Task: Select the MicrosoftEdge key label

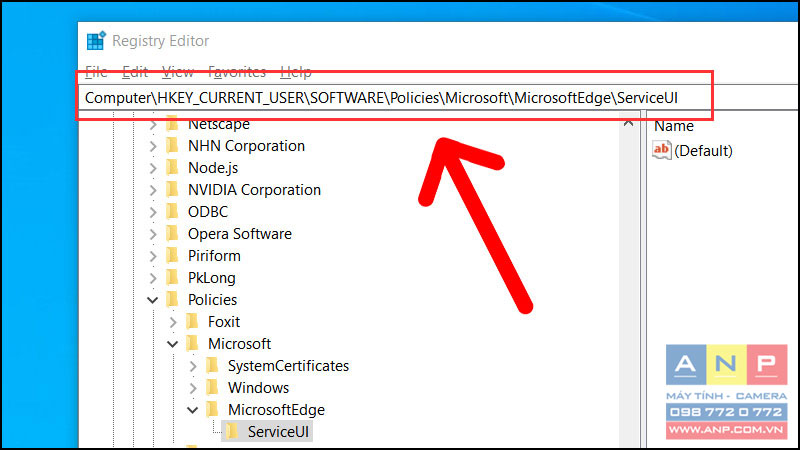Action: pos(276,410)
